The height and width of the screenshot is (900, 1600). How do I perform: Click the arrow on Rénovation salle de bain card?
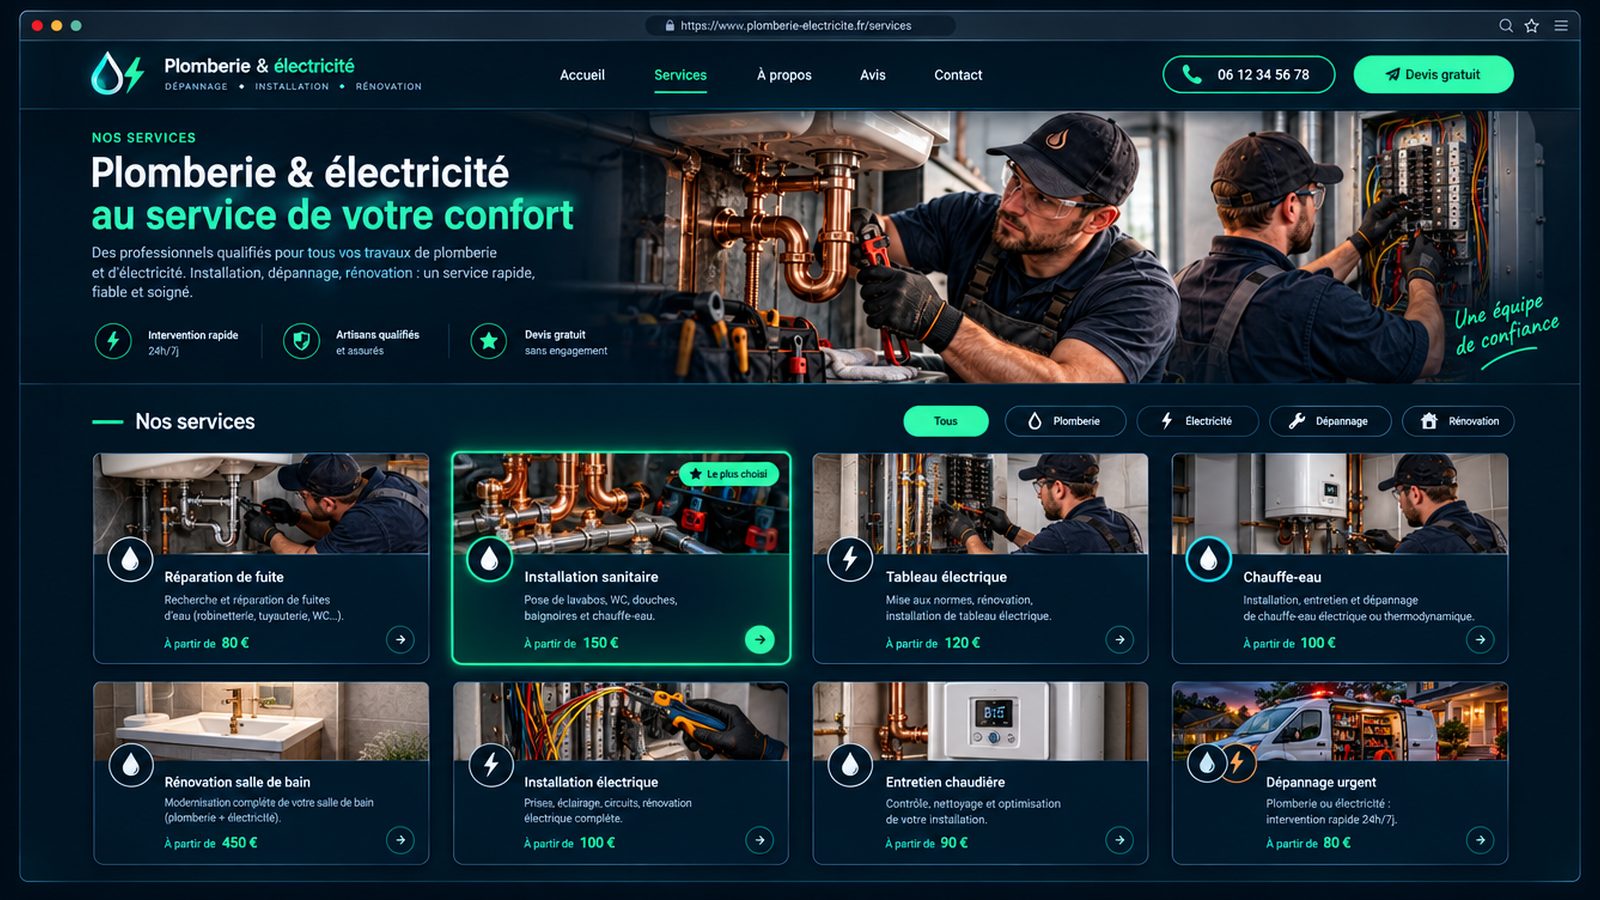coord(400,840)
